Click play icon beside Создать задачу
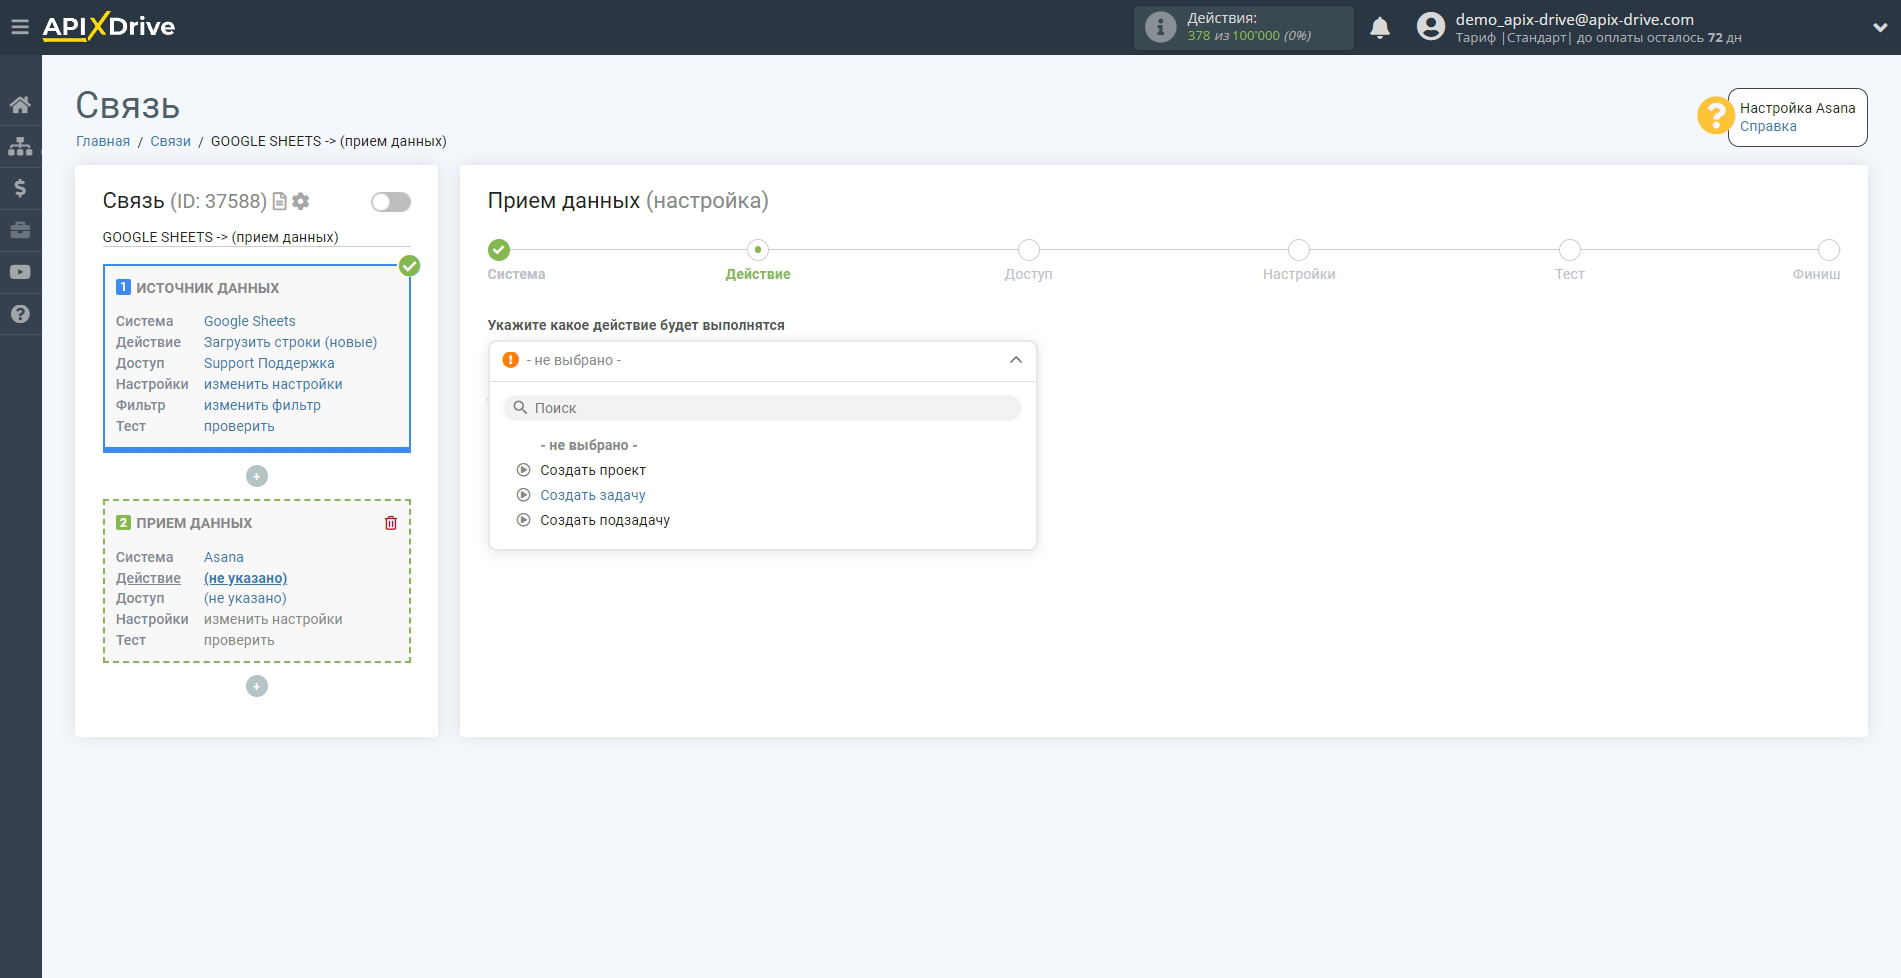The height and width of the screenshot is (978, 1901). (x=523, y=495)
